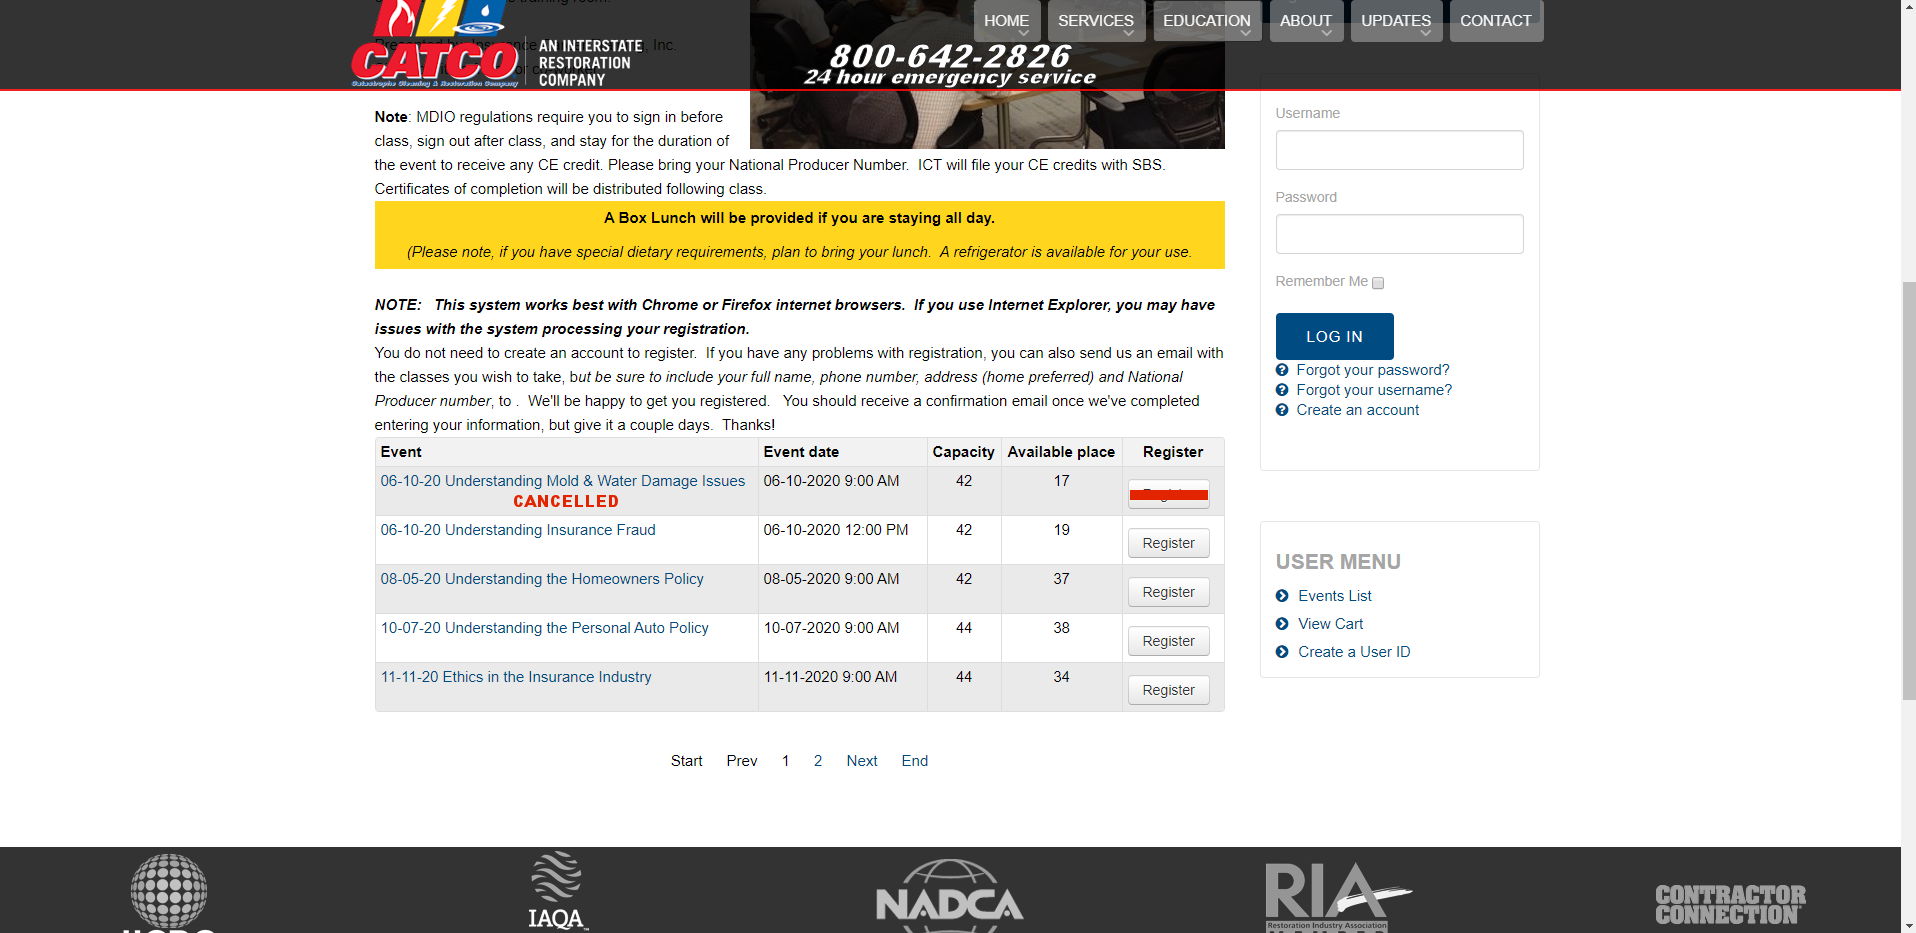Open the About dropdown menu

(1305, 21)
